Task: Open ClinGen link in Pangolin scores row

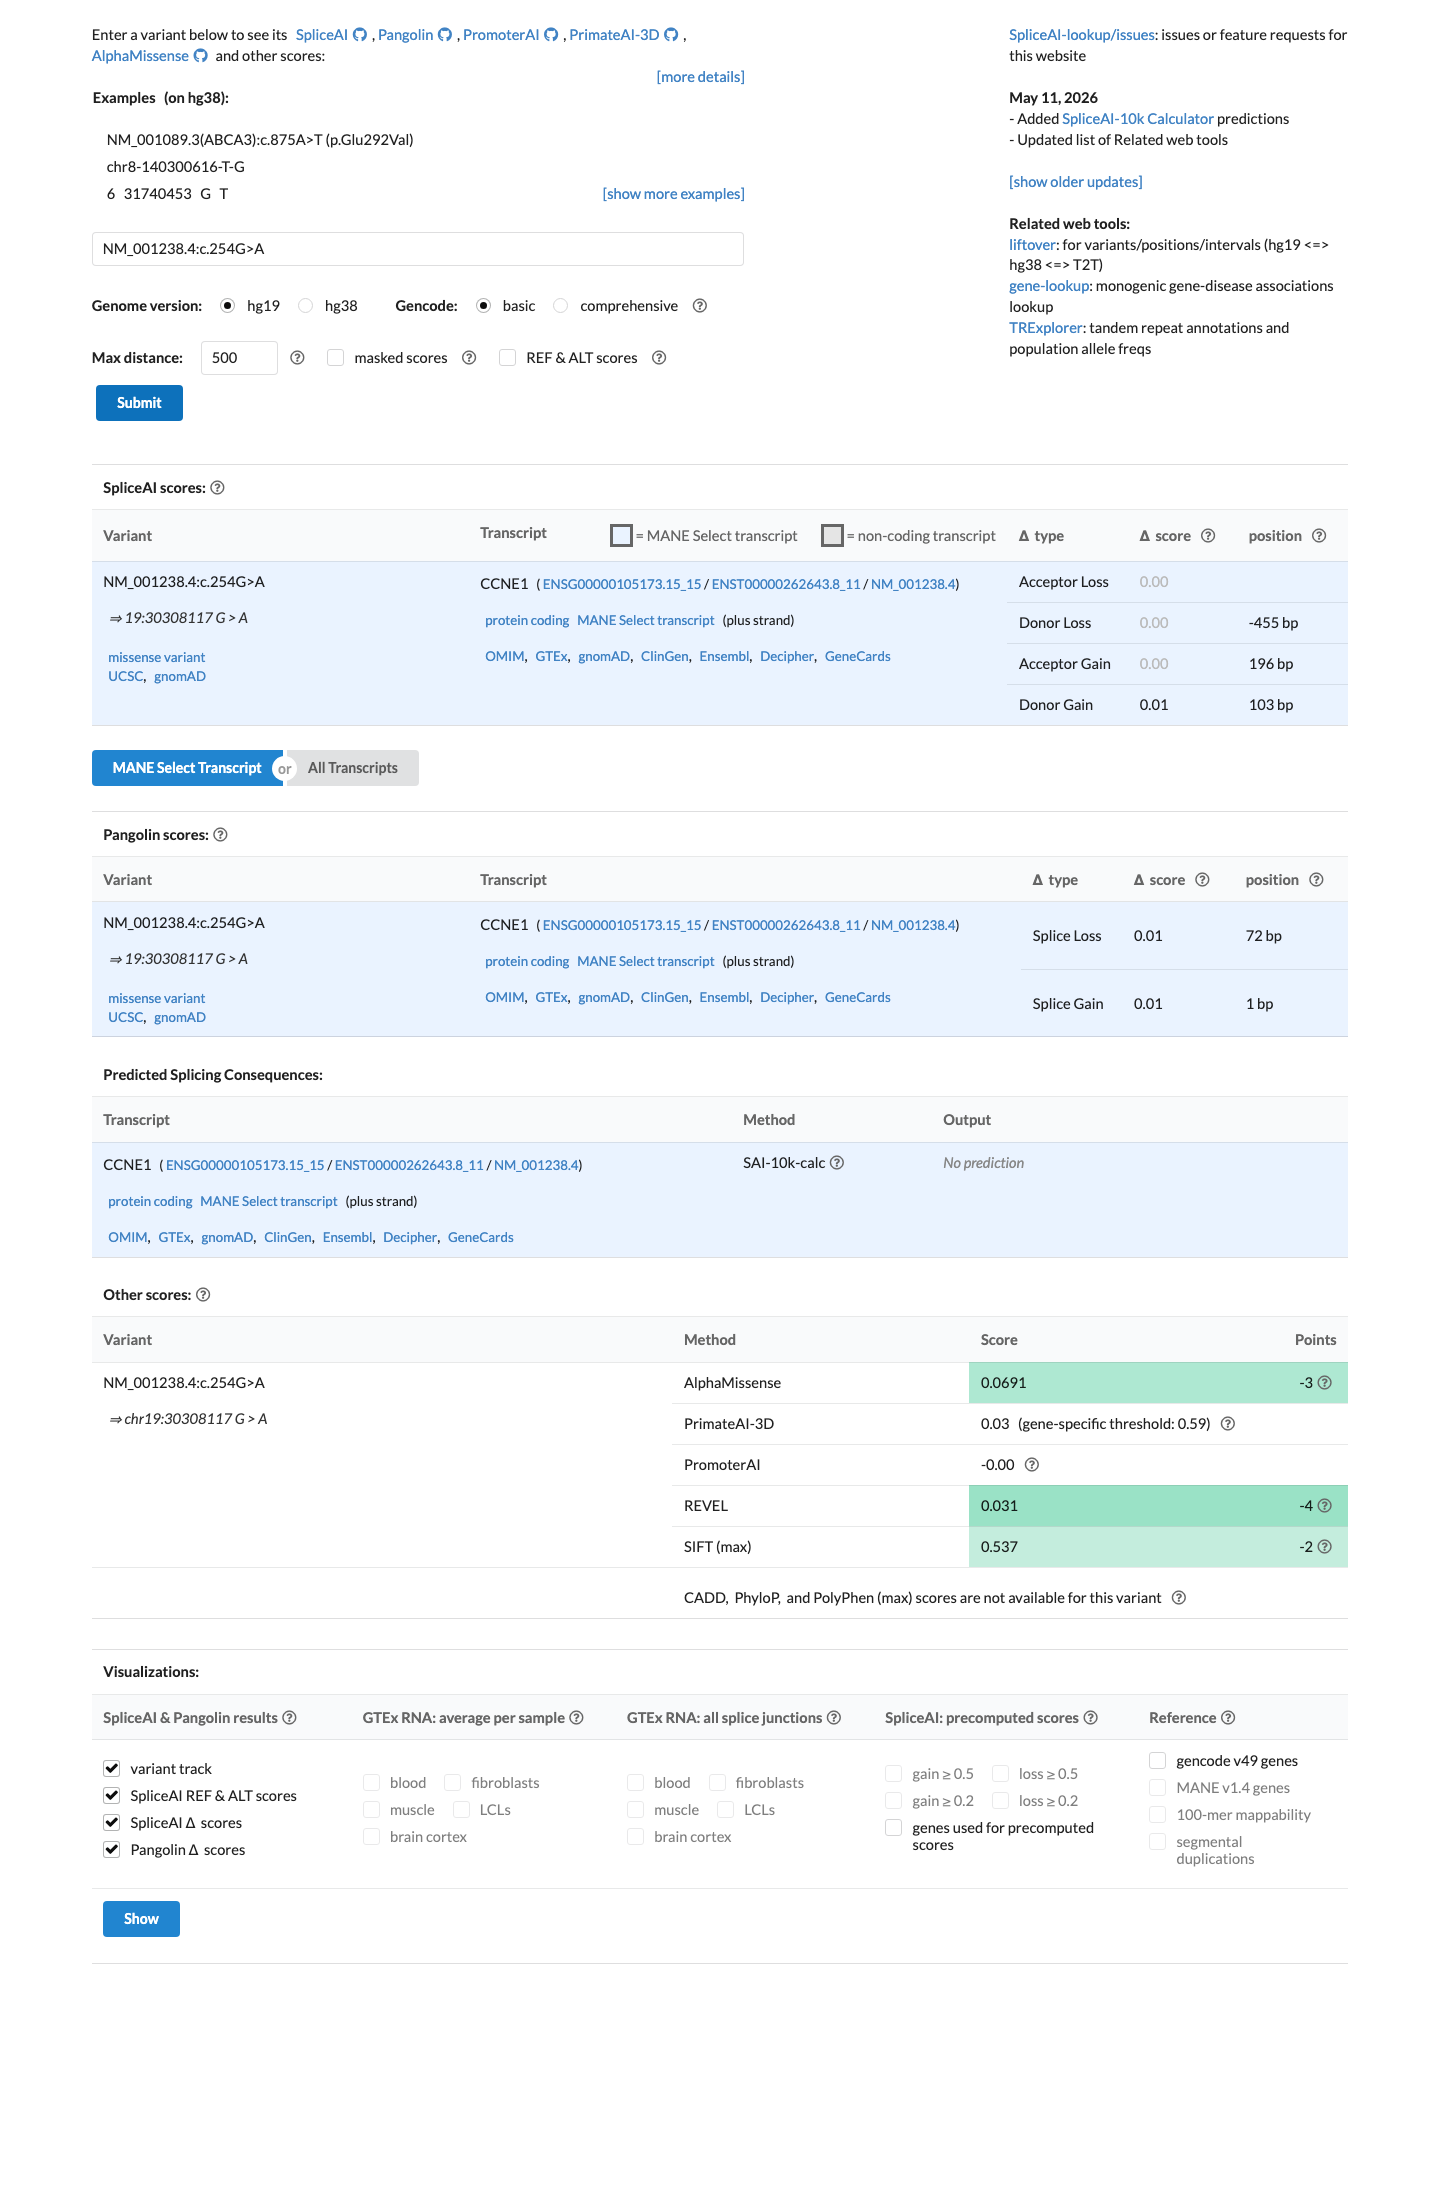Action: [664, 998]
